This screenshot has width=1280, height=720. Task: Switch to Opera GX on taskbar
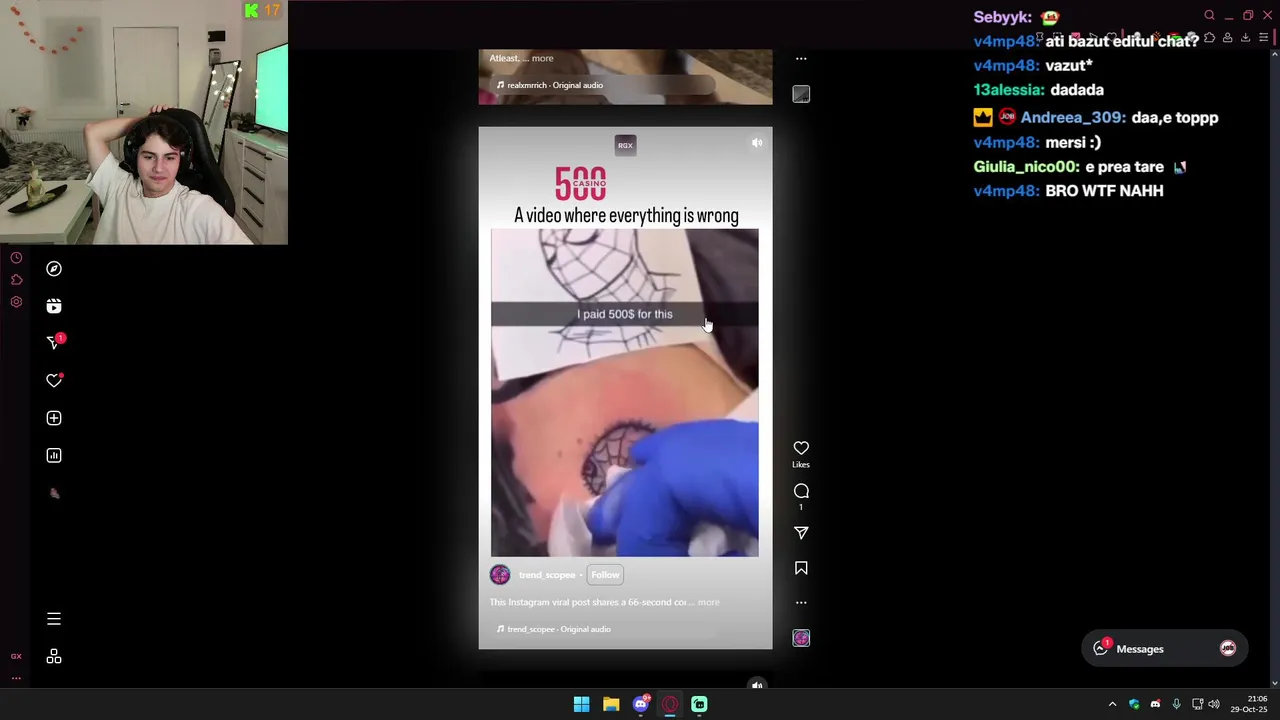(x=670, y=704)
